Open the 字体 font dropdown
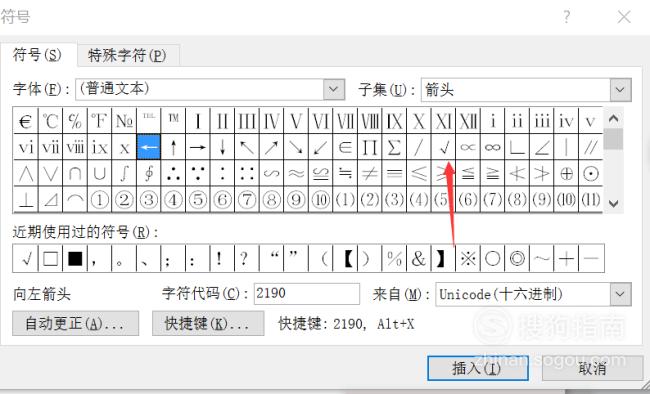The height and width of the screenshot is (394, 650). (334, 89)
